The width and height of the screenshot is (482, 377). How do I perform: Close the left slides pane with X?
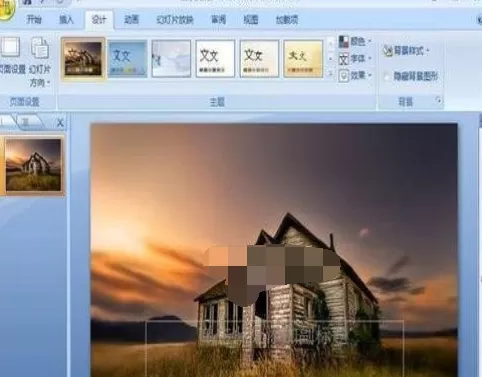(60, 123)
